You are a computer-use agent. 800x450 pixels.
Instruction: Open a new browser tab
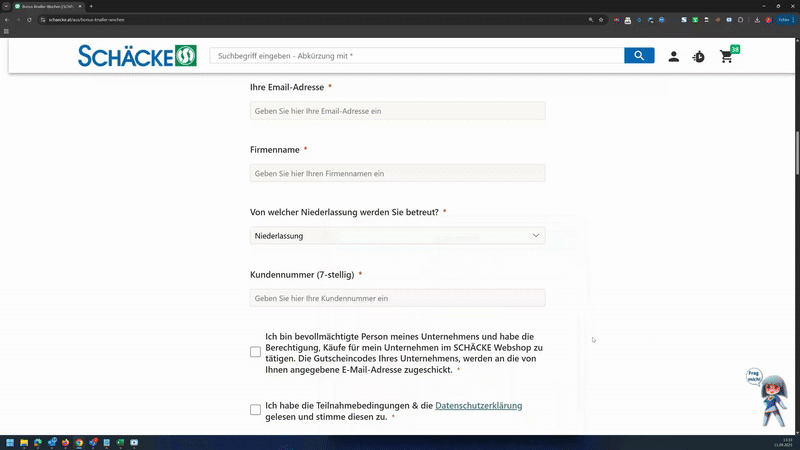click(x=91, y=6)
